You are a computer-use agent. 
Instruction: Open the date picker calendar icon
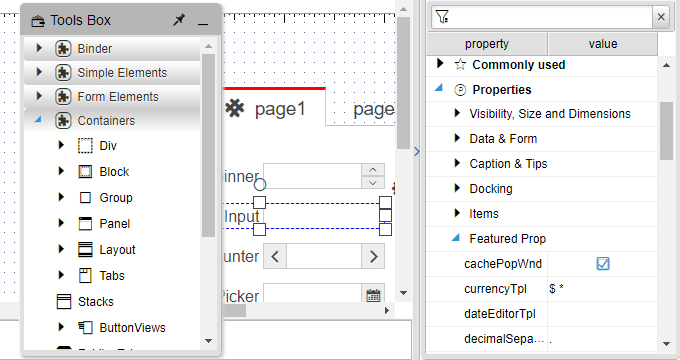coord(373,295)
